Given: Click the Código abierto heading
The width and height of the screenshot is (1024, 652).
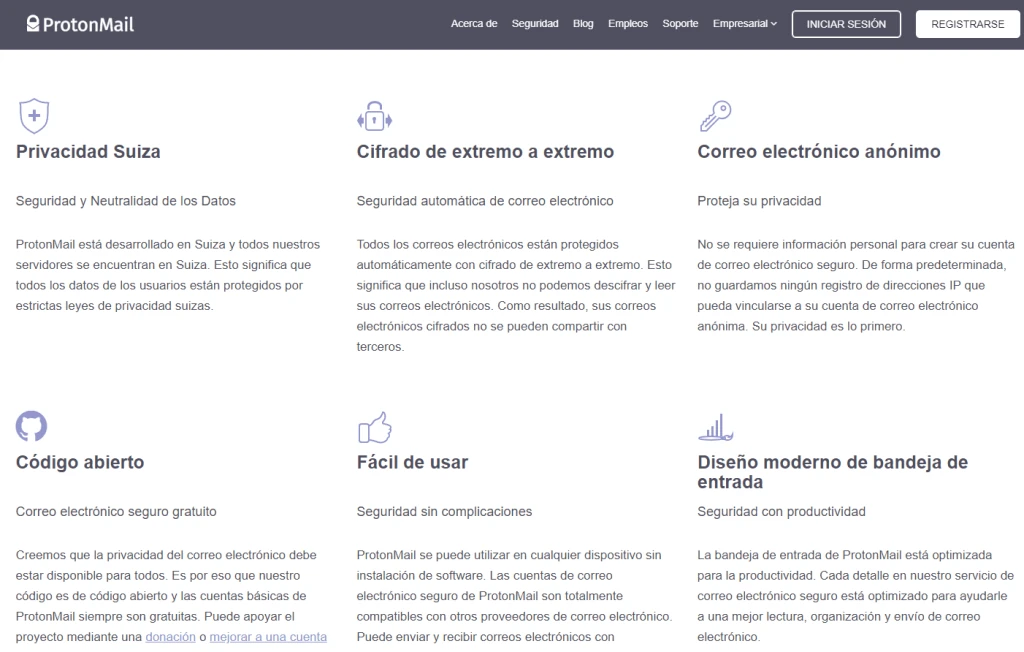Looking at the screenshot, I should 80,463.
